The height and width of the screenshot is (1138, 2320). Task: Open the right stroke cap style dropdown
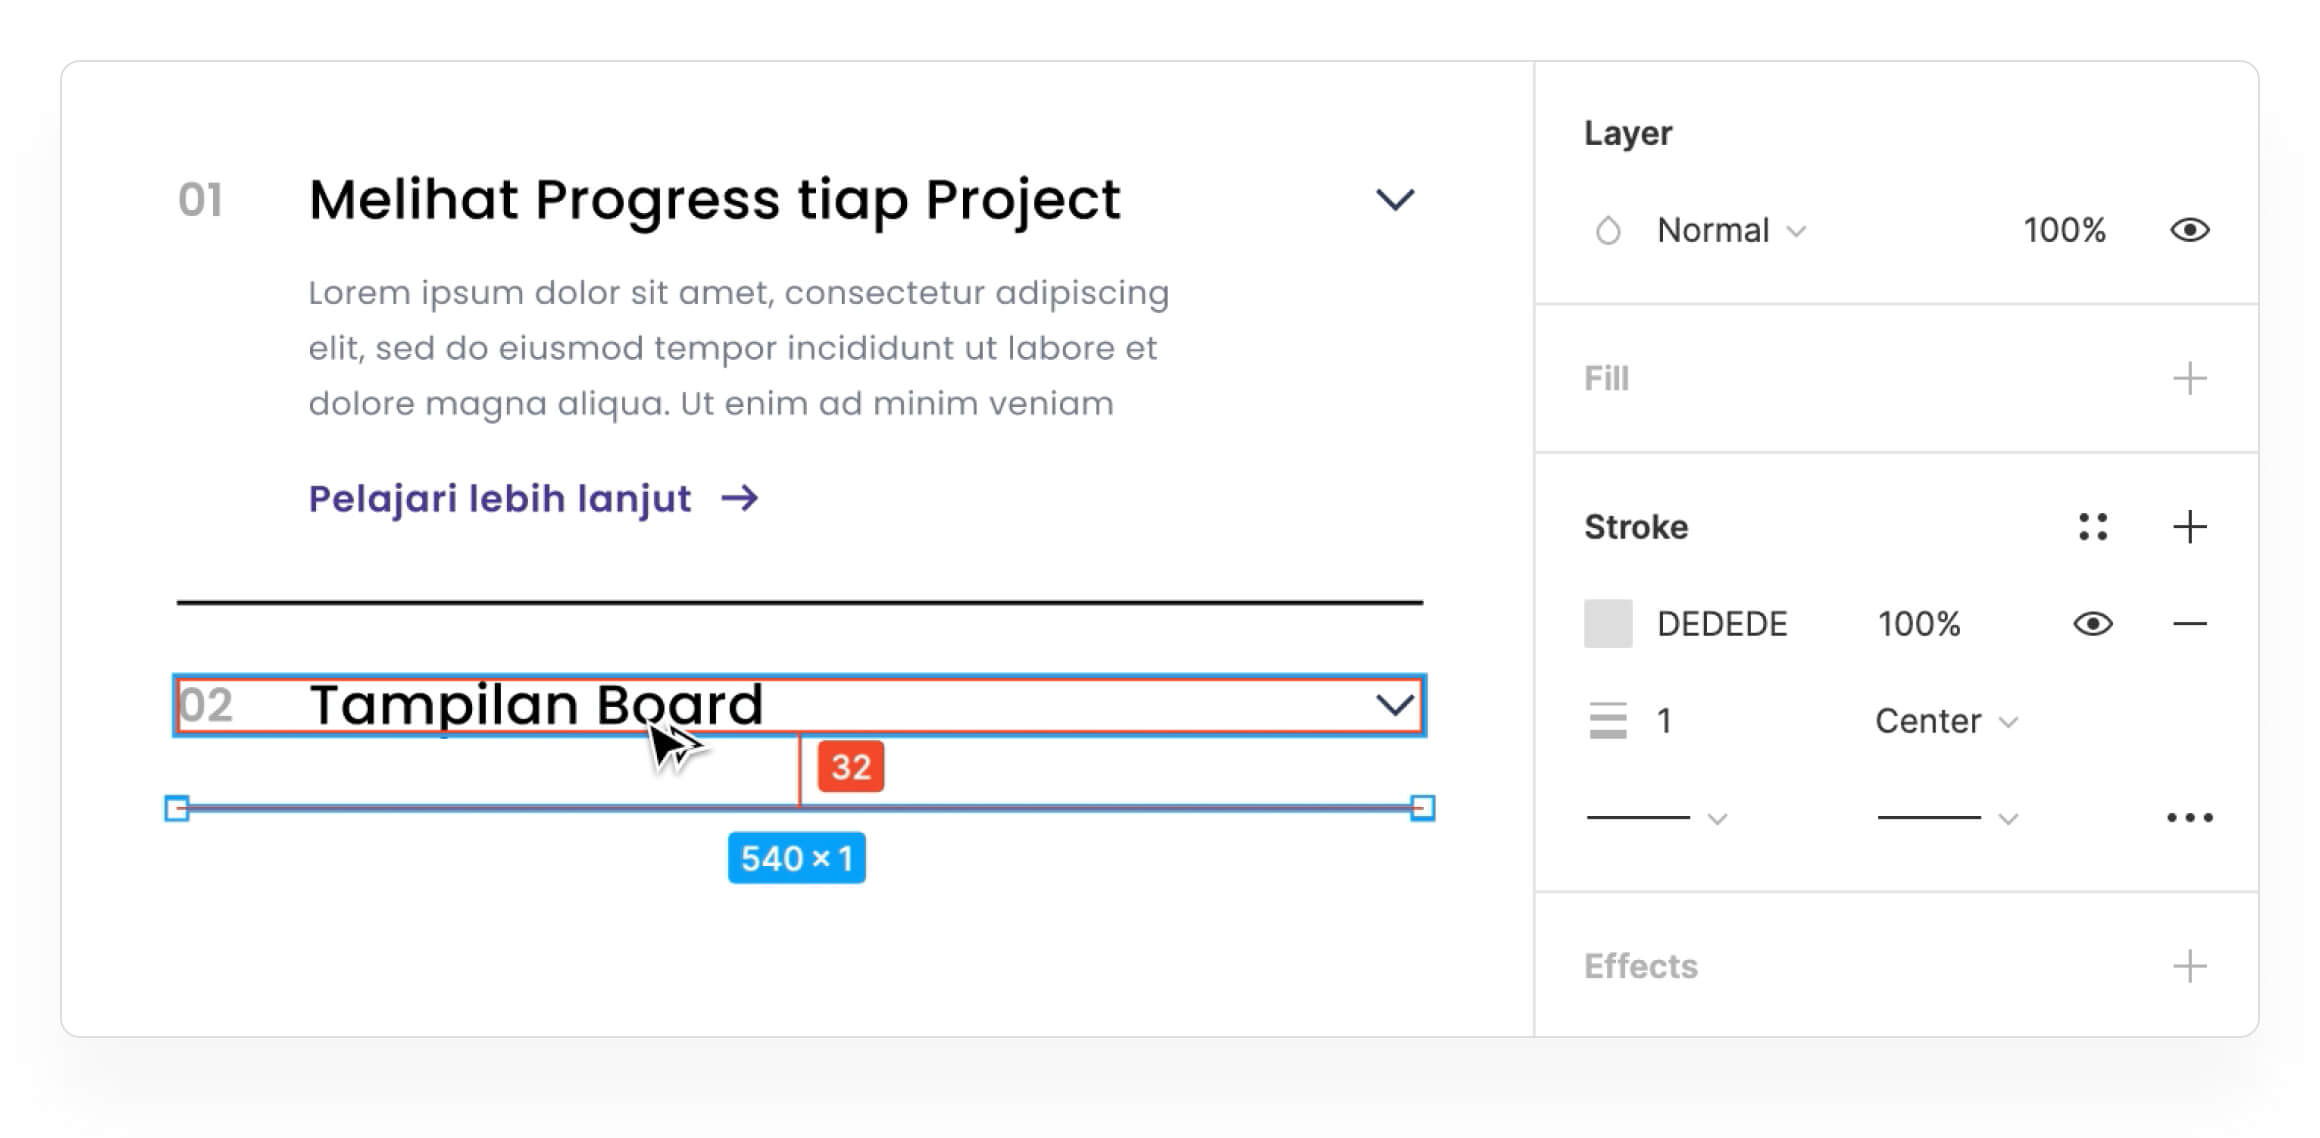click(1946, 818)
